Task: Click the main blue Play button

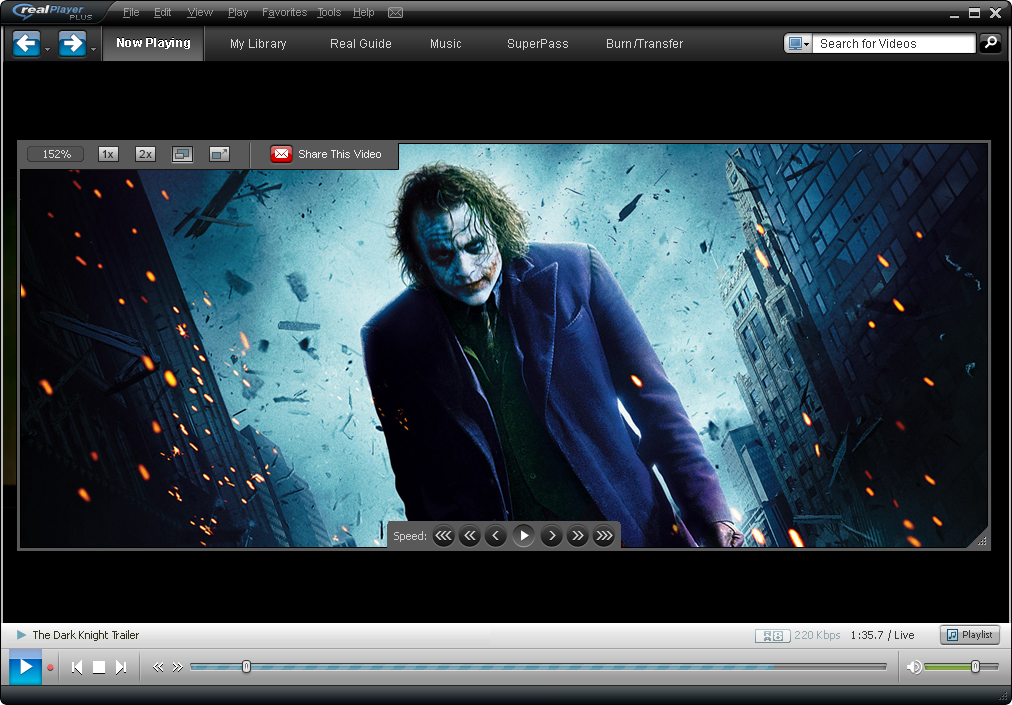Action: [x=26, y=667]
